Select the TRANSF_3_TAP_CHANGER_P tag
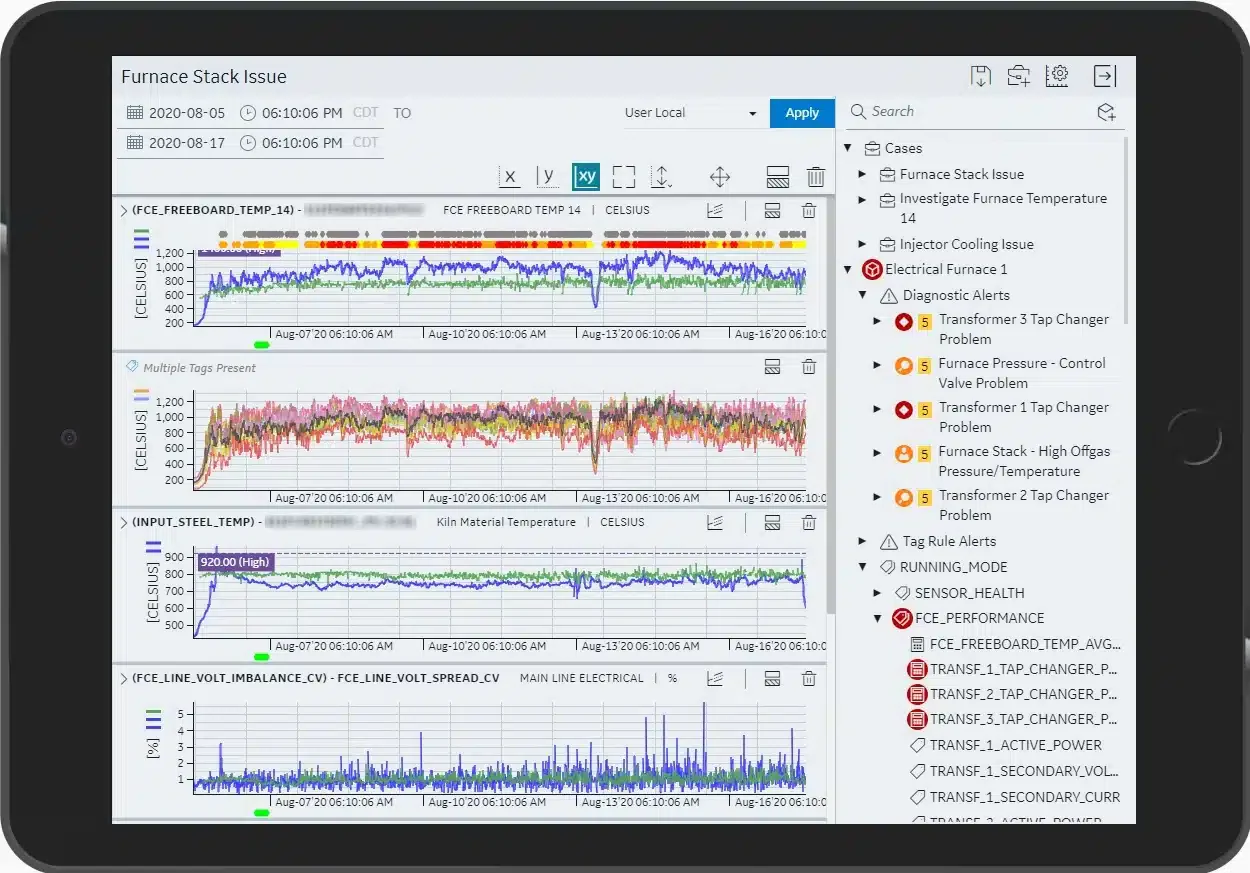 (1024, 719)
